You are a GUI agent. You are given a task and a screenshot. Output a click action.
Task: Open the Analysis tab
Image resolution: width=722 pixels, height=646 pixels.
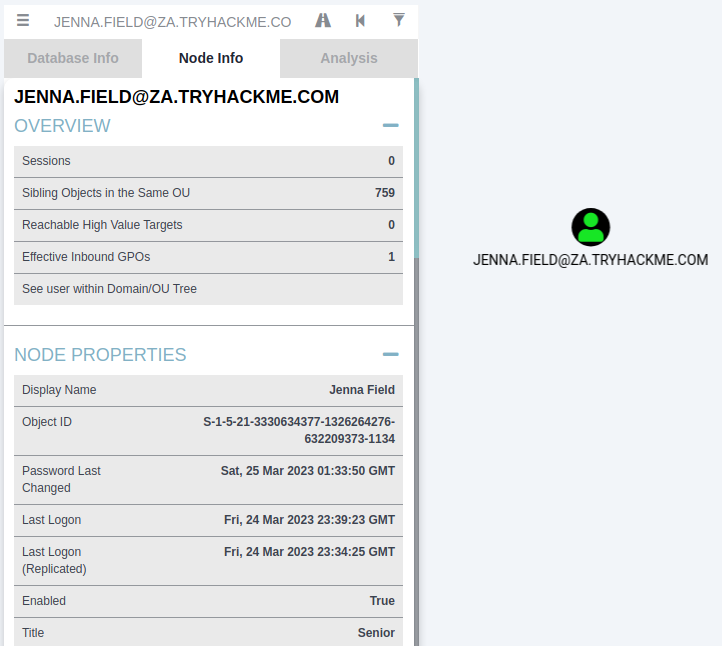pyautogui.click(x=349, y=58)
